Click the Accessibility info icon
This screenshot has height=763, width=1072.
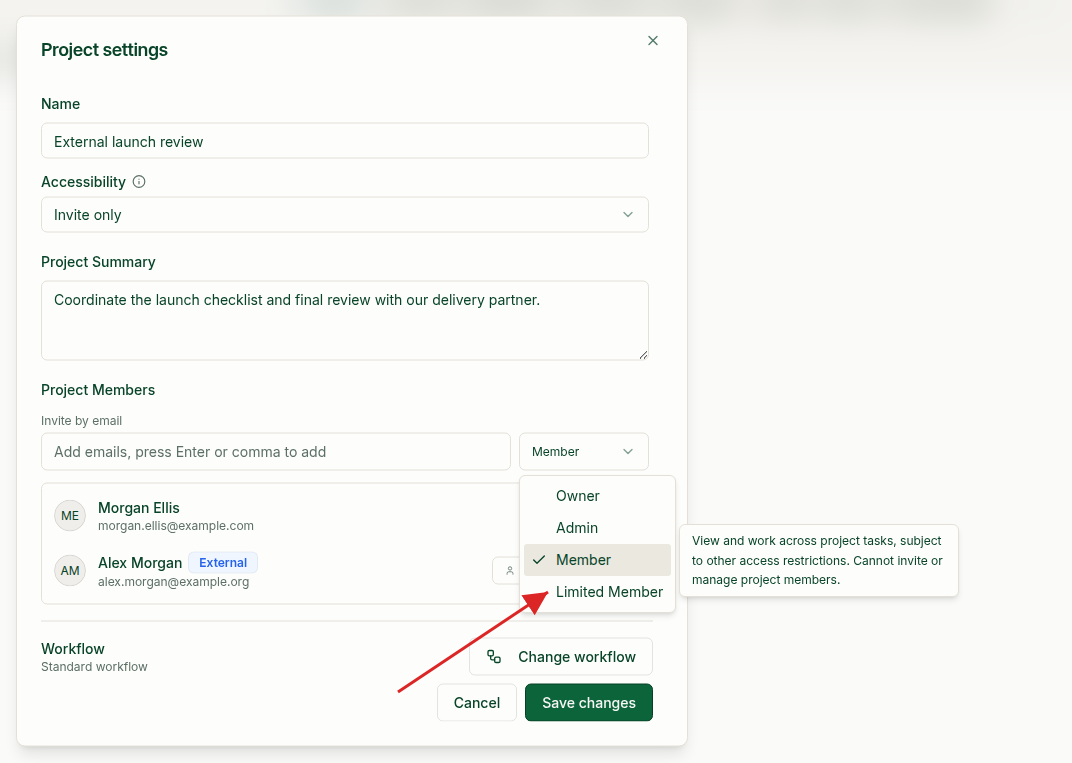[139, 182]
